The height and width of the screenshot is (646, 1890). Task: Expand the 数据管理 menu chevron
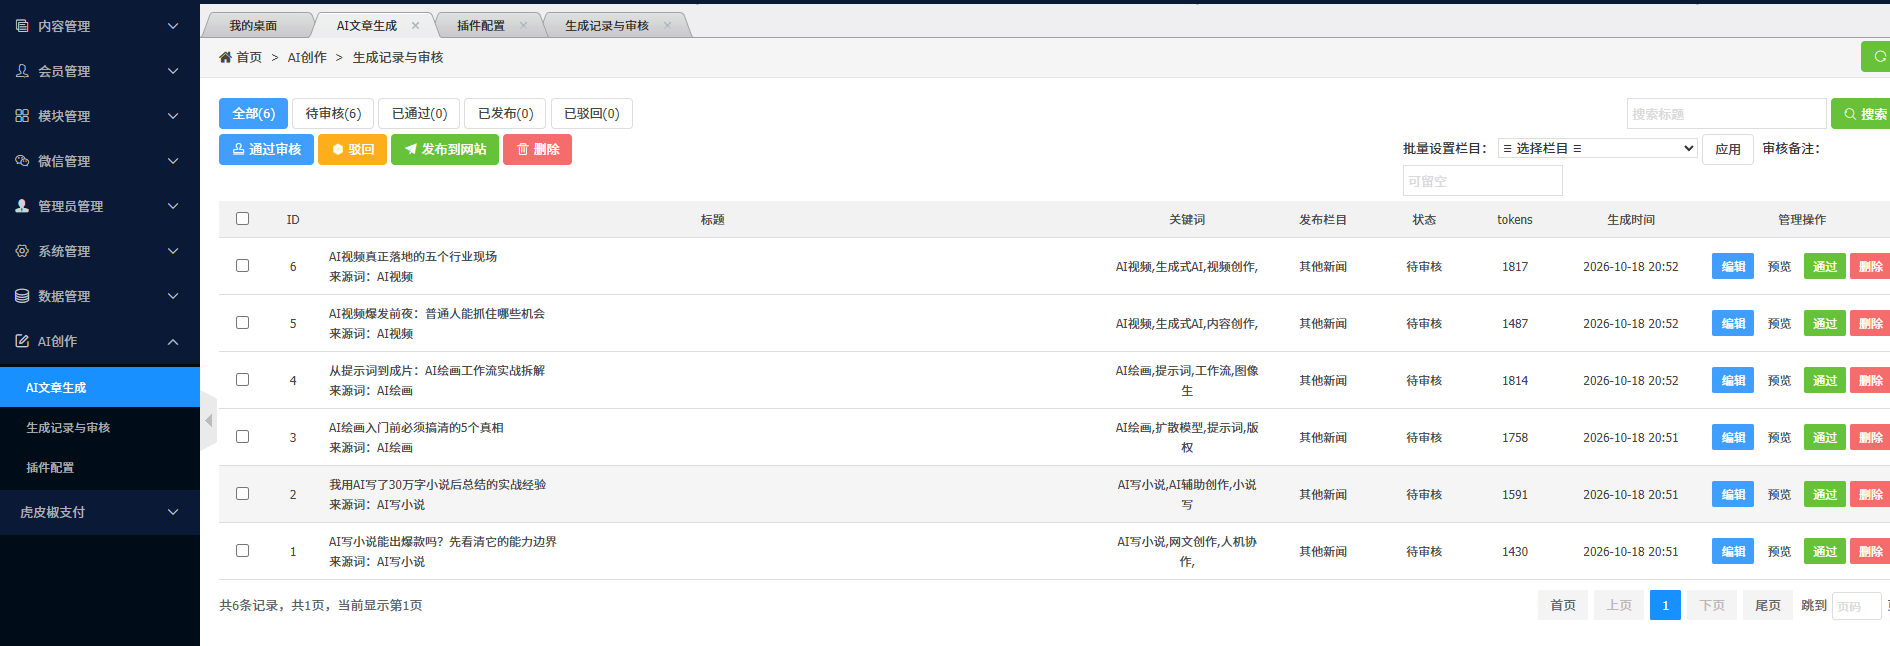(x=173, y=296)
